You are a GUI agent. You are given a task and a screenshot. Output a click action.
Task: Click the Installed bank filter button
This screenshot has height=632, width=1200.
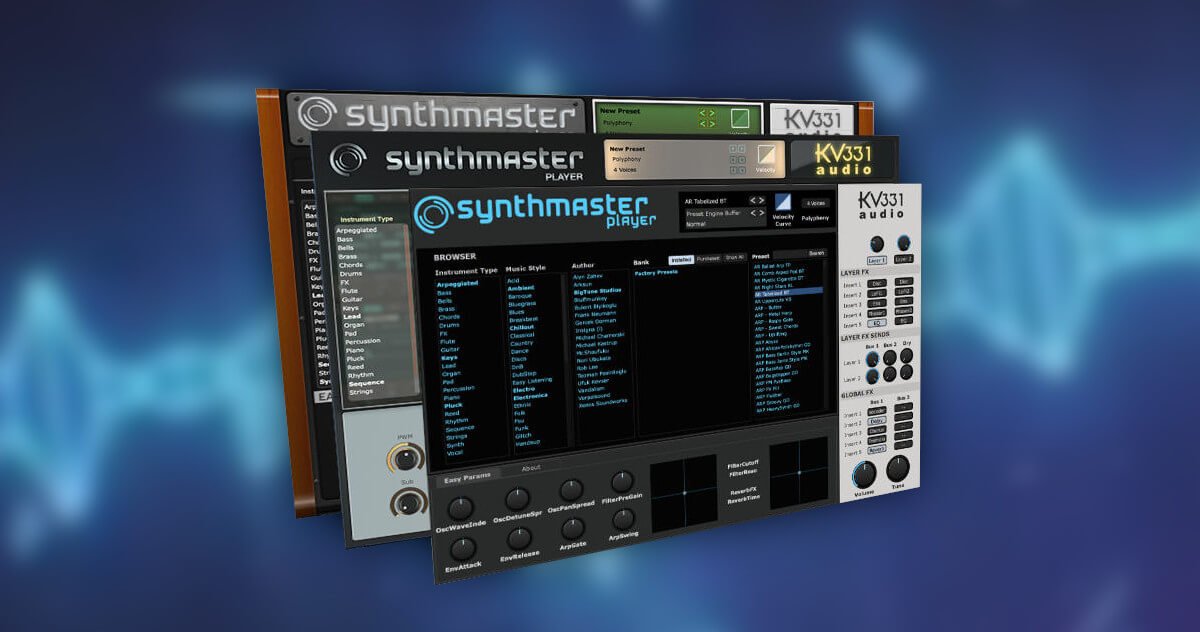click(680, 260)
